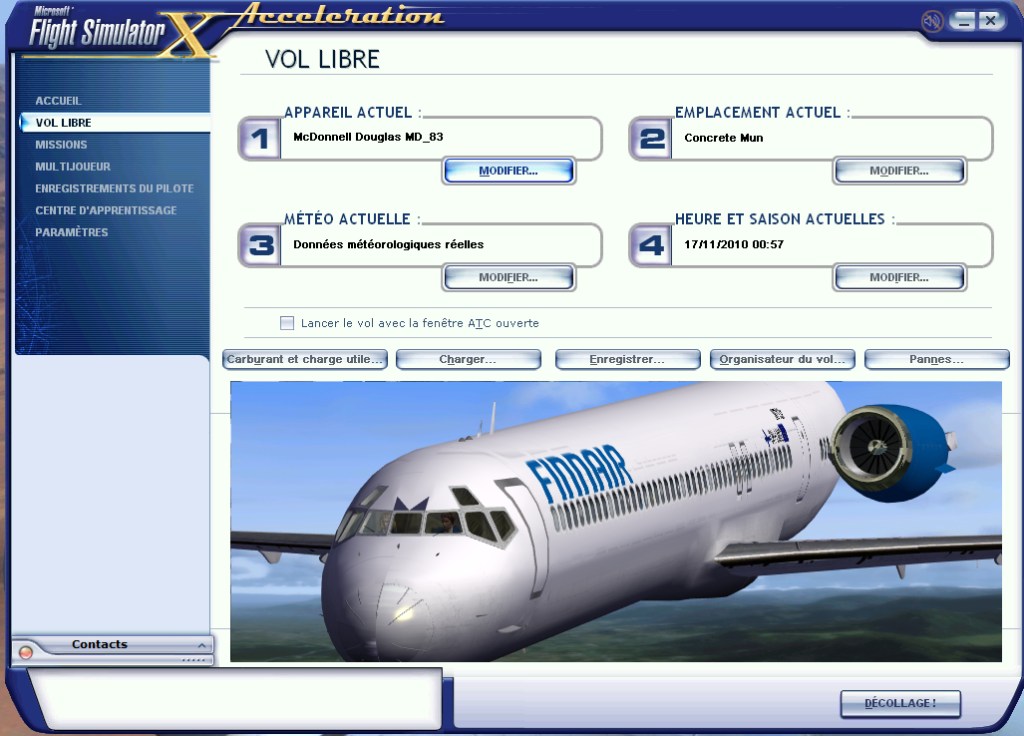Click the Contacts panel header
1024x736 pixels.
click(x=112, y=645)
